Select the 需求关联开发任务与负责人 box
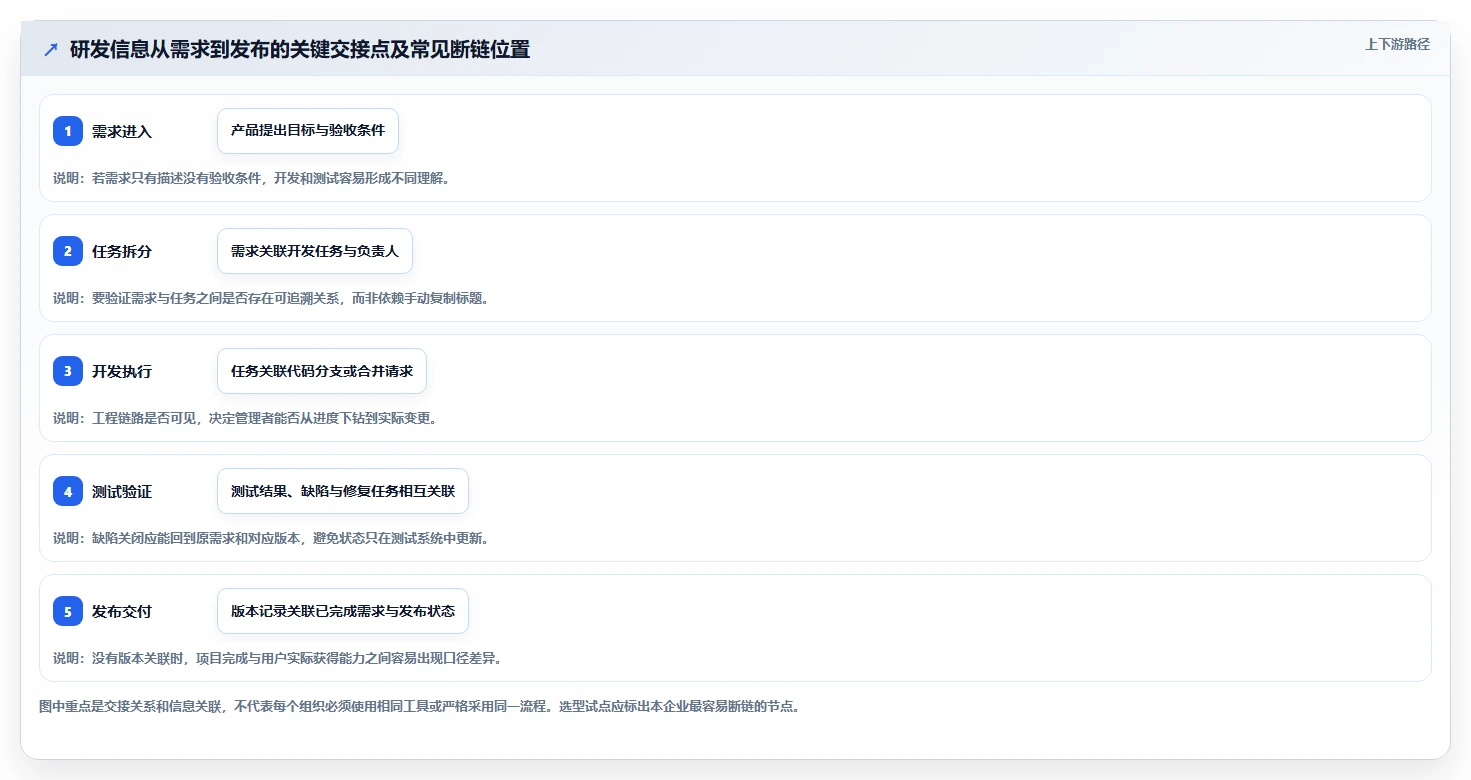The height and width of the screenshot is (780, 1471). [x=315, y=251]
